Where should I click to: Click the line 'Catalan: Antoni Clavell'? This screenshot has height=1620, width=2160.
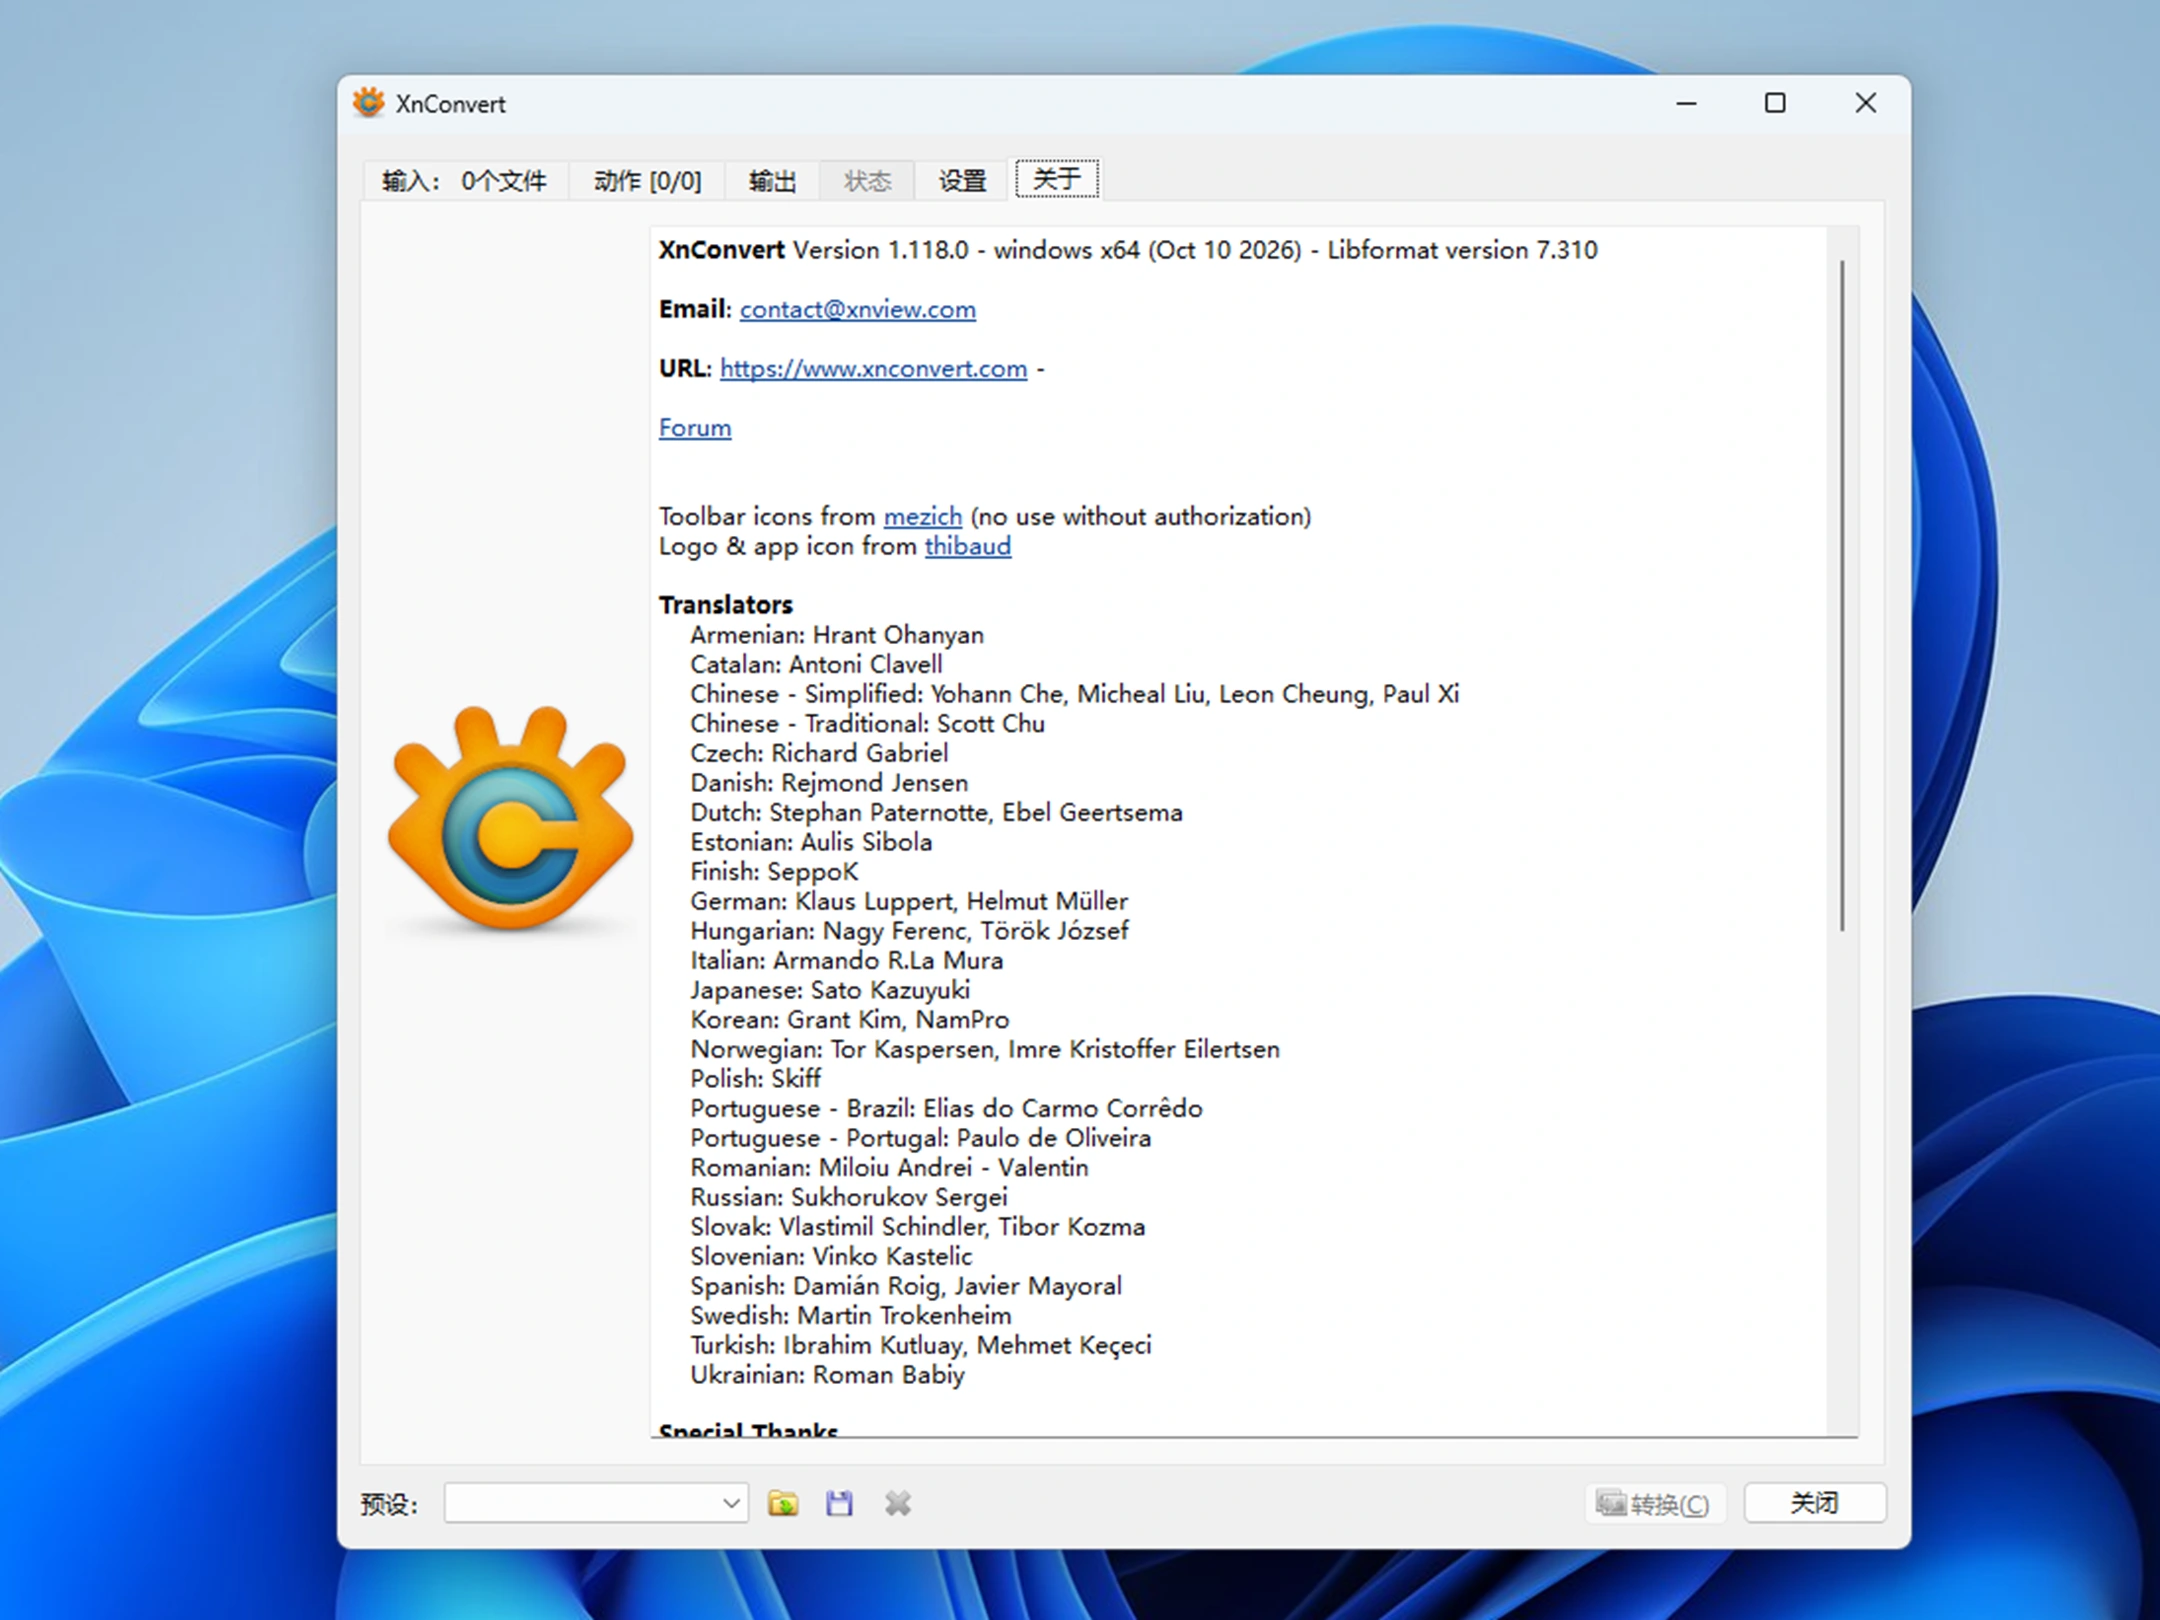coord(816,664)
